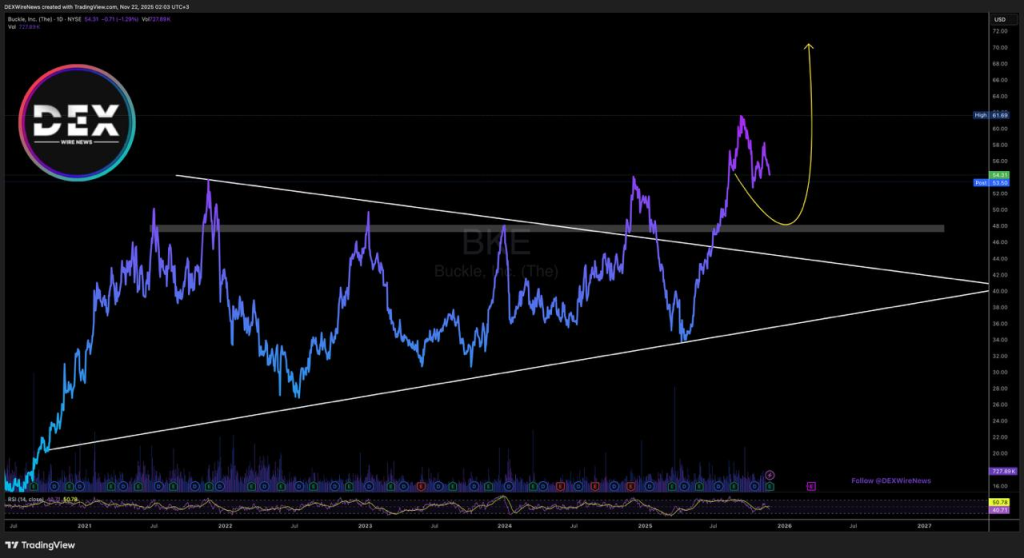
Task: Click the DEXWireNews created with TradingView.com header
Action: pyautogui.click(x=96, y=7)
